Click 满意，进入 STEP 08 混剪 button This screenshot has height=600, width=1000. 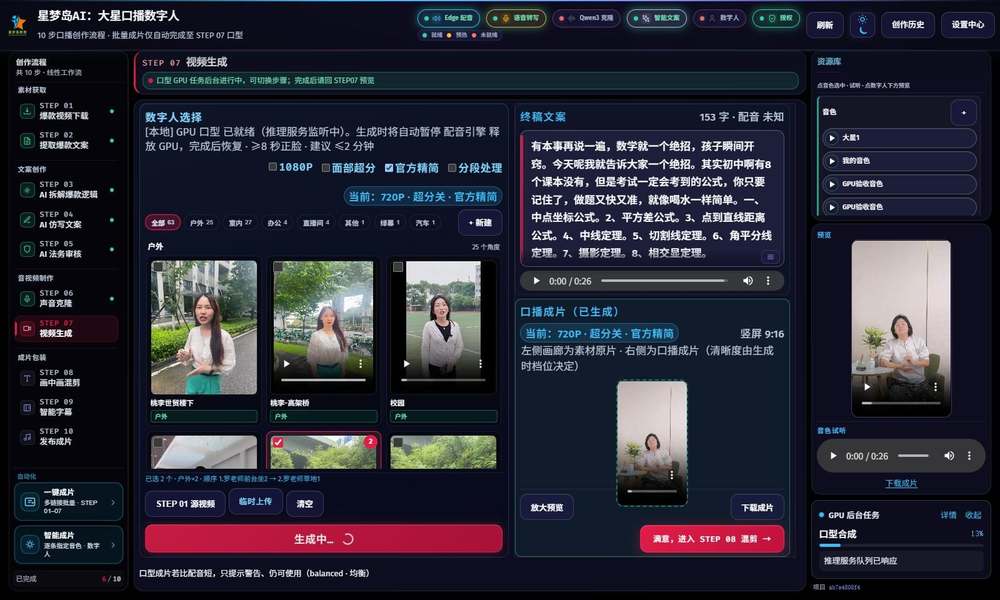coord(712,539)
